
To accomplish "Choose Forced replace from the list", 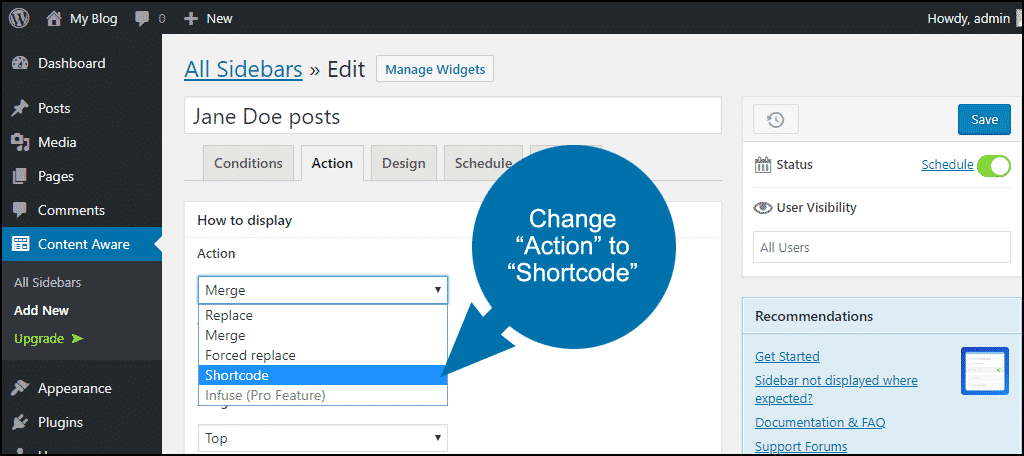I will [323, 355].
